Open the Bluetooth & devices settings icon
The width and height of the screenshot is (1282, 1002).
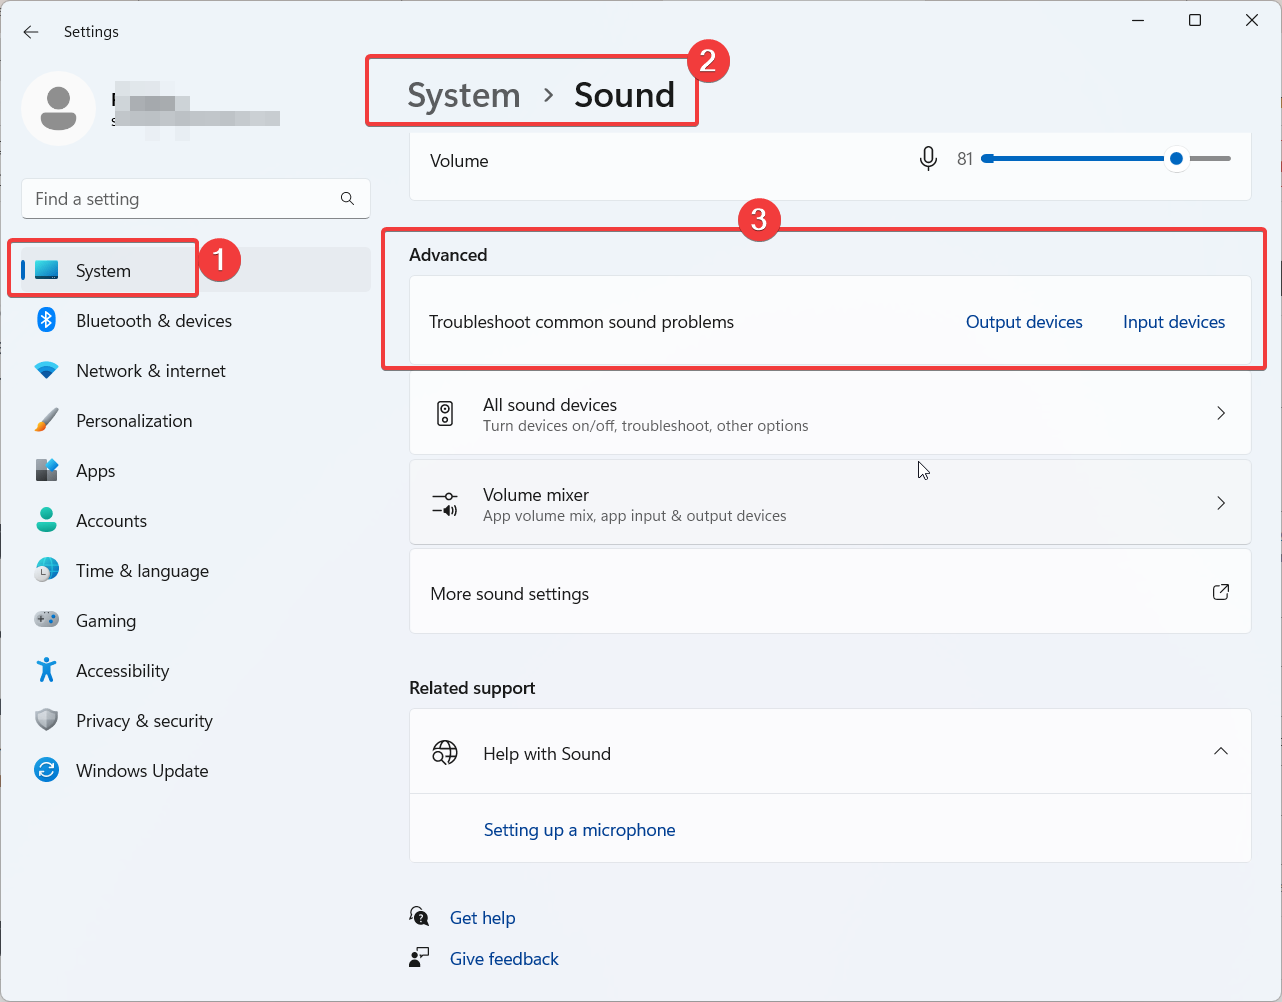click(46, 320)
